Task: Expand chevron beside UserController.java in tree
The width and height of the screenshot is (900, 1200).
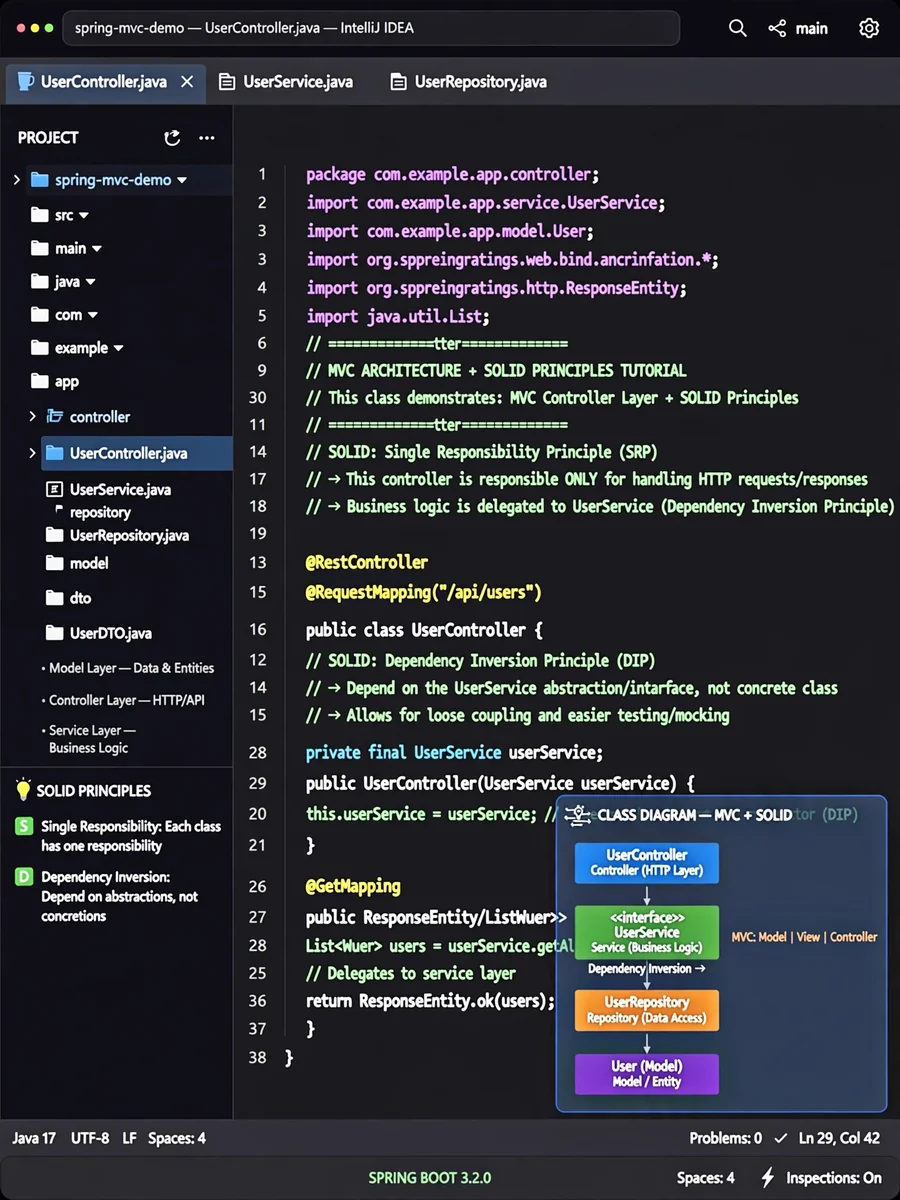Action: click(x=32, y=453)
